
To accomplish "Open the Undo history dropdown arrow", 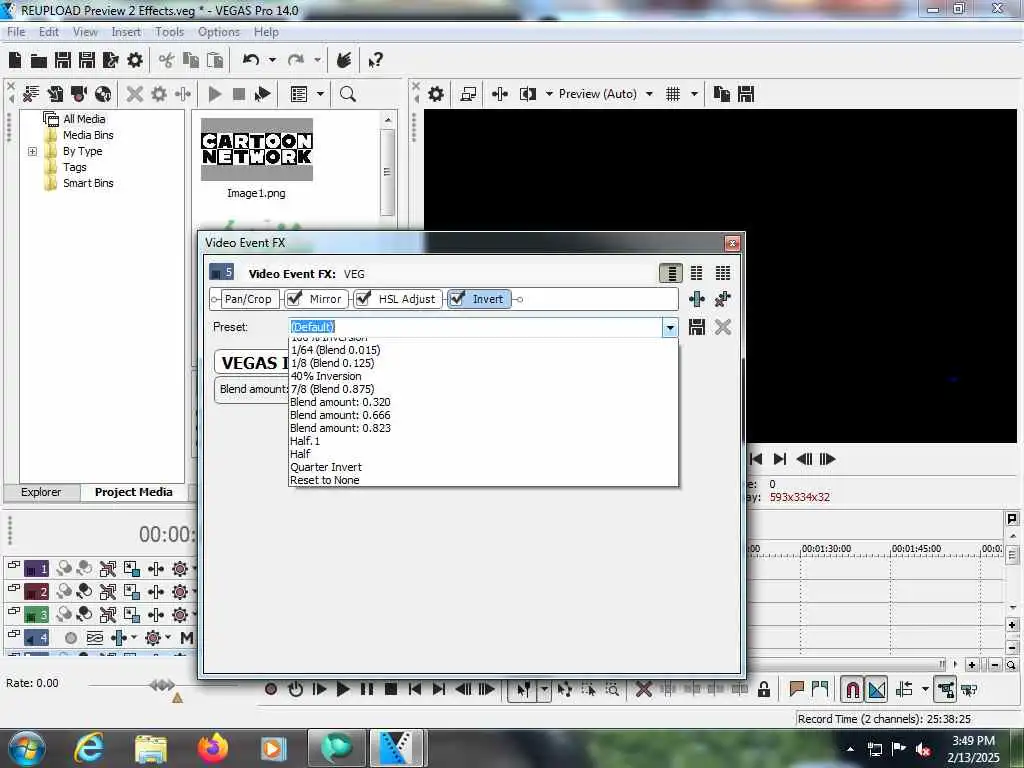I will tap(272, 60).
